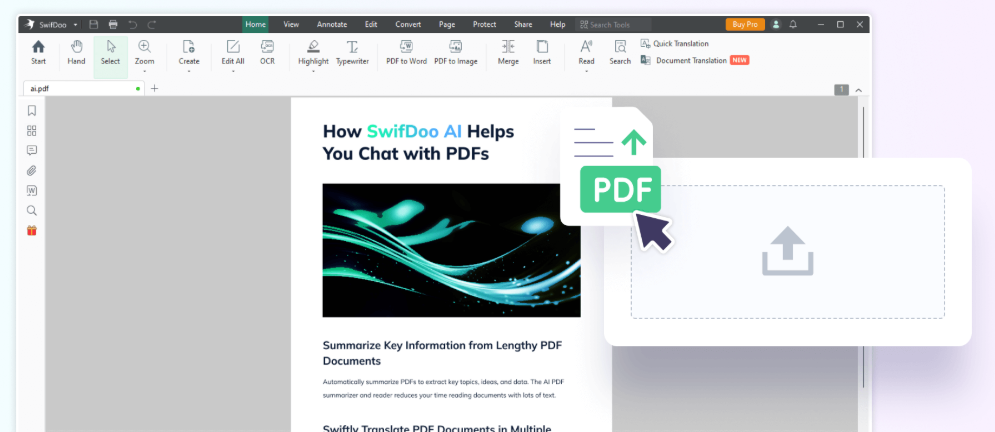
Task: Collapse the ribbon with the chevron
Action: point(859,90)
